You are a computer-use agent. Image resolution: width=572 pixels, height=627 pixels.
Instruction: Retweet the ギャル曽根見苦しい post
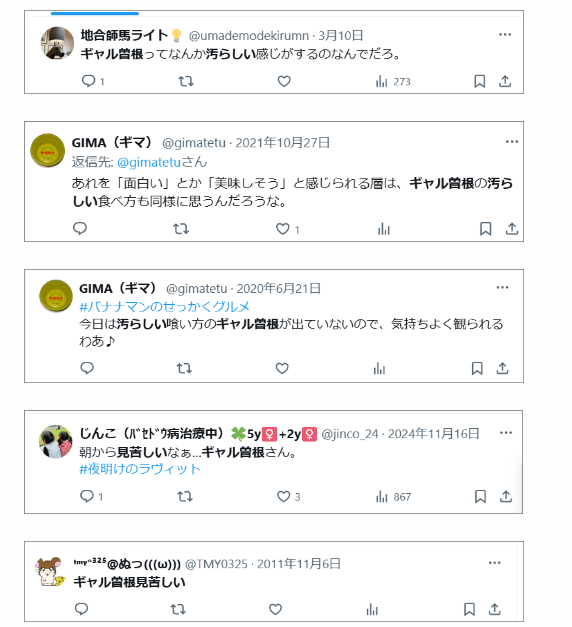pos(178,609)
